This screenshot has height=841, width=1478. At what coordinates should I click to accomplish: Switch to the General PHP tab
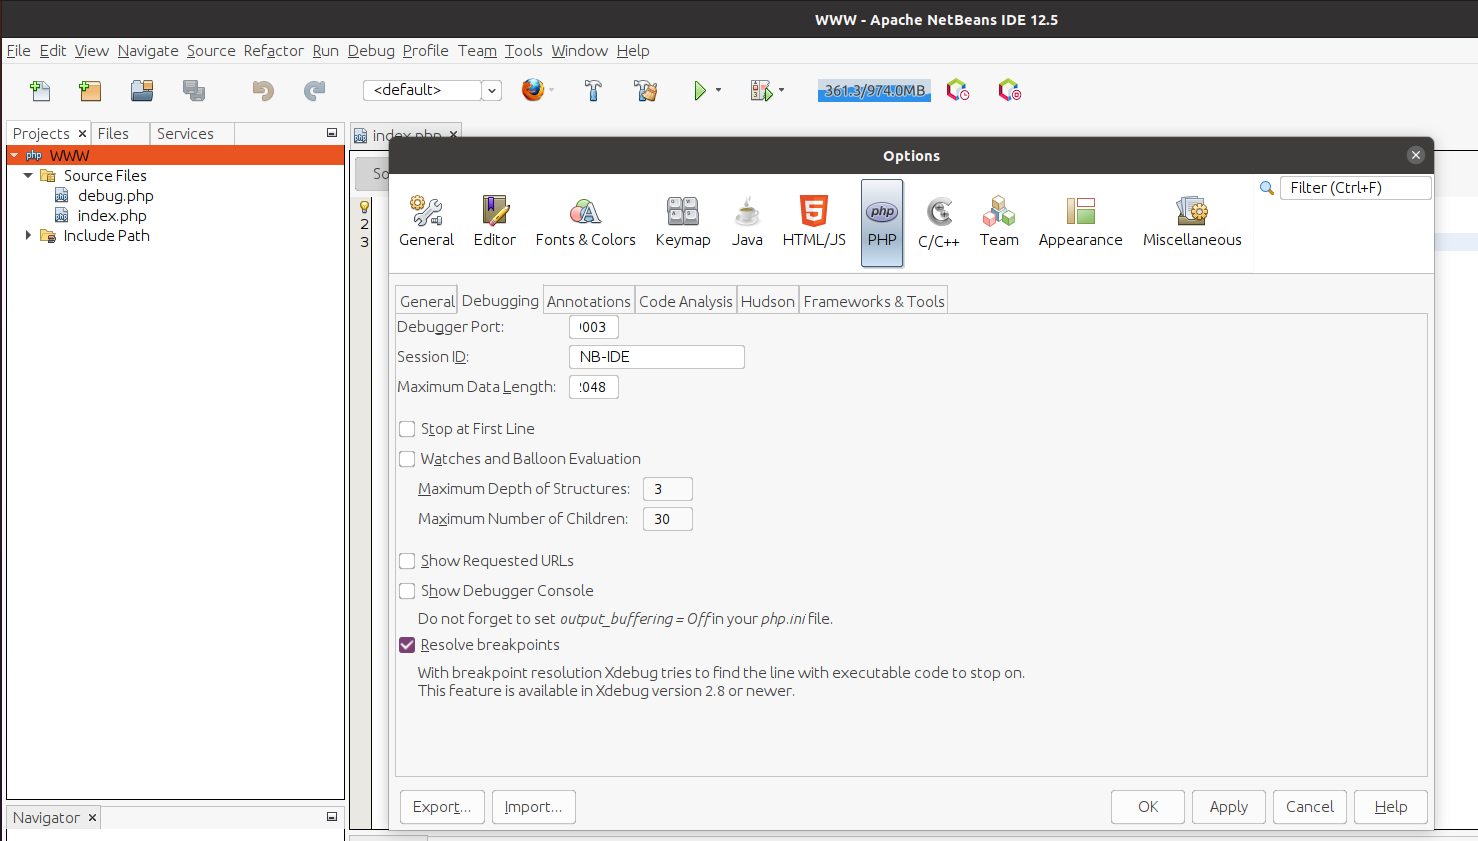pos(427,301)
